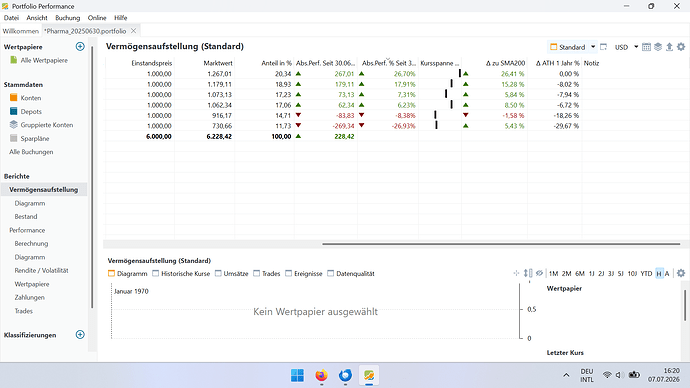Close the Pharma_20250630.portfolio tab
Screen dimensions: 690x388
tap(133, 31)
